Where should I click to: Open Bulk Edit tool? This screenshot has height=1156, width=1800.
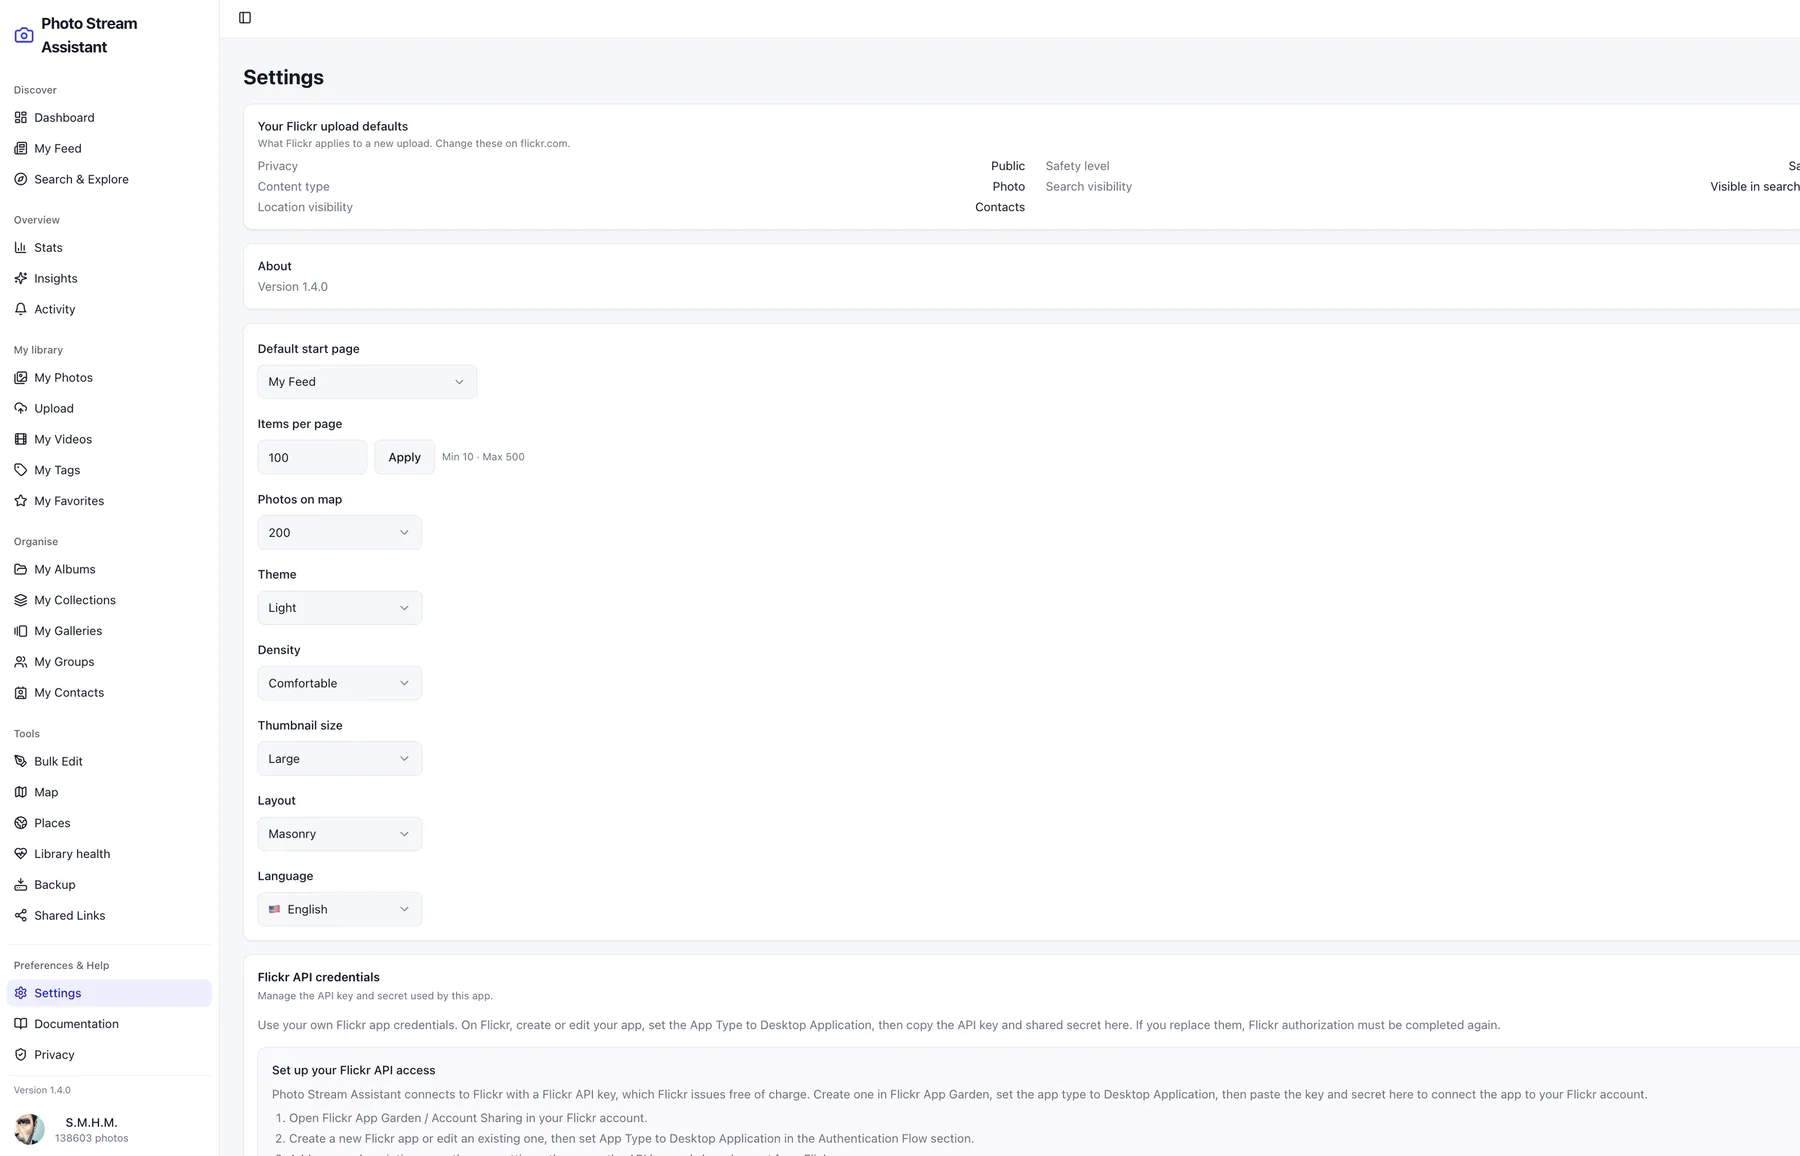click(x=109, y=761)
